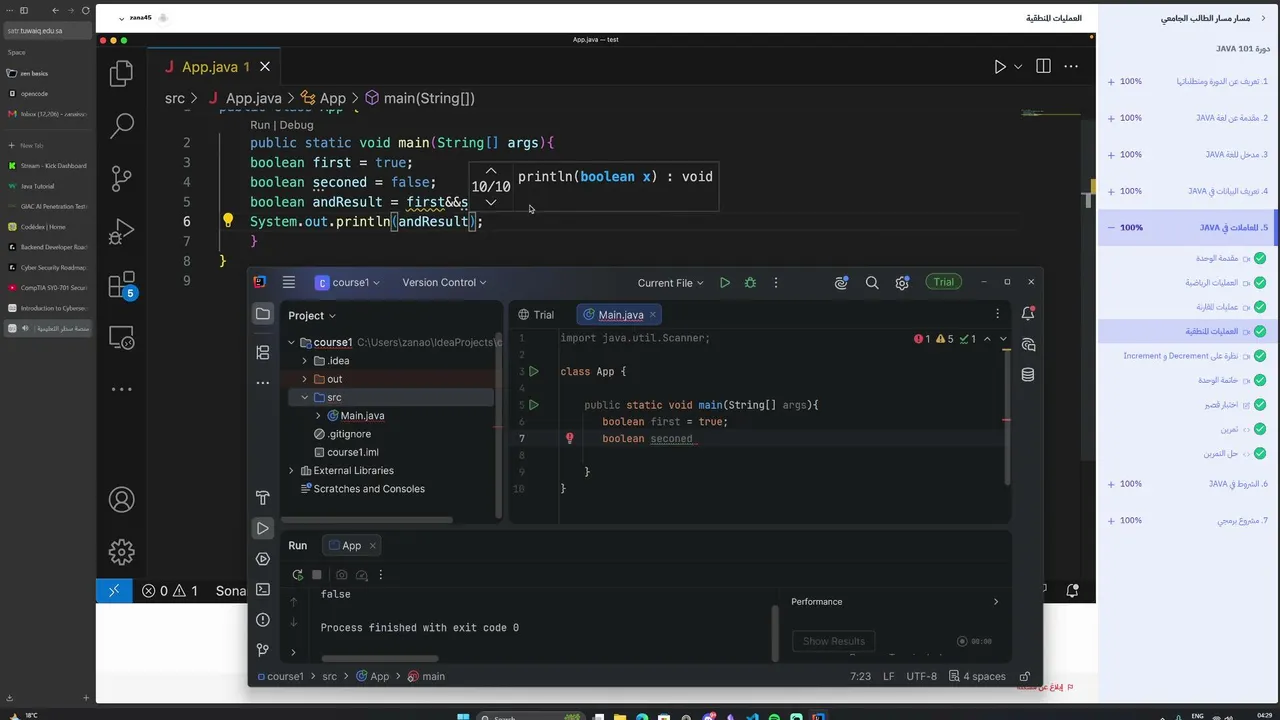Expand the .idea folder in Project tree
This screenshot has width=1280, height=720.
pos(304,361)
